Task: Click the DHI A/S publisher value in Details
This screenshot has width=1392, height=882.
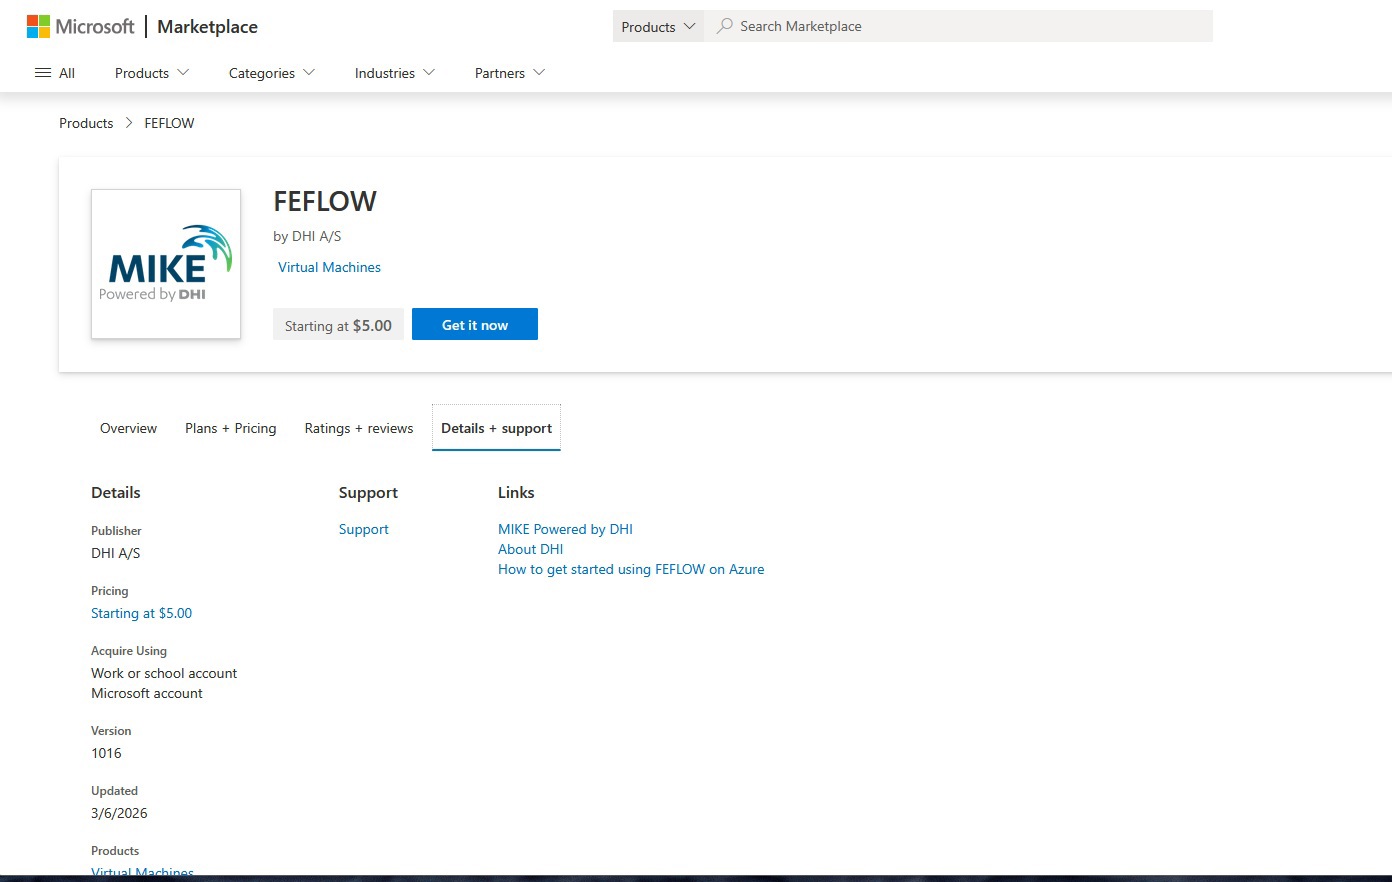Action: pos(115,553)
